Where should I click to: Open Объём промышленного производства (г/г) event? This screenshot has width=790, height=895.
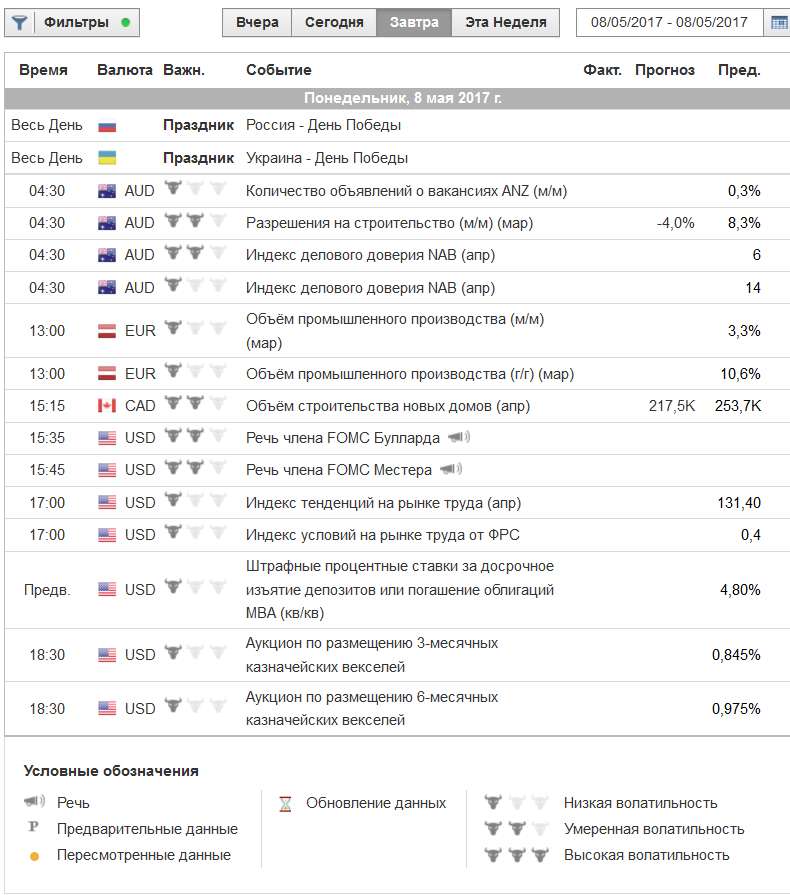(410, 374)
